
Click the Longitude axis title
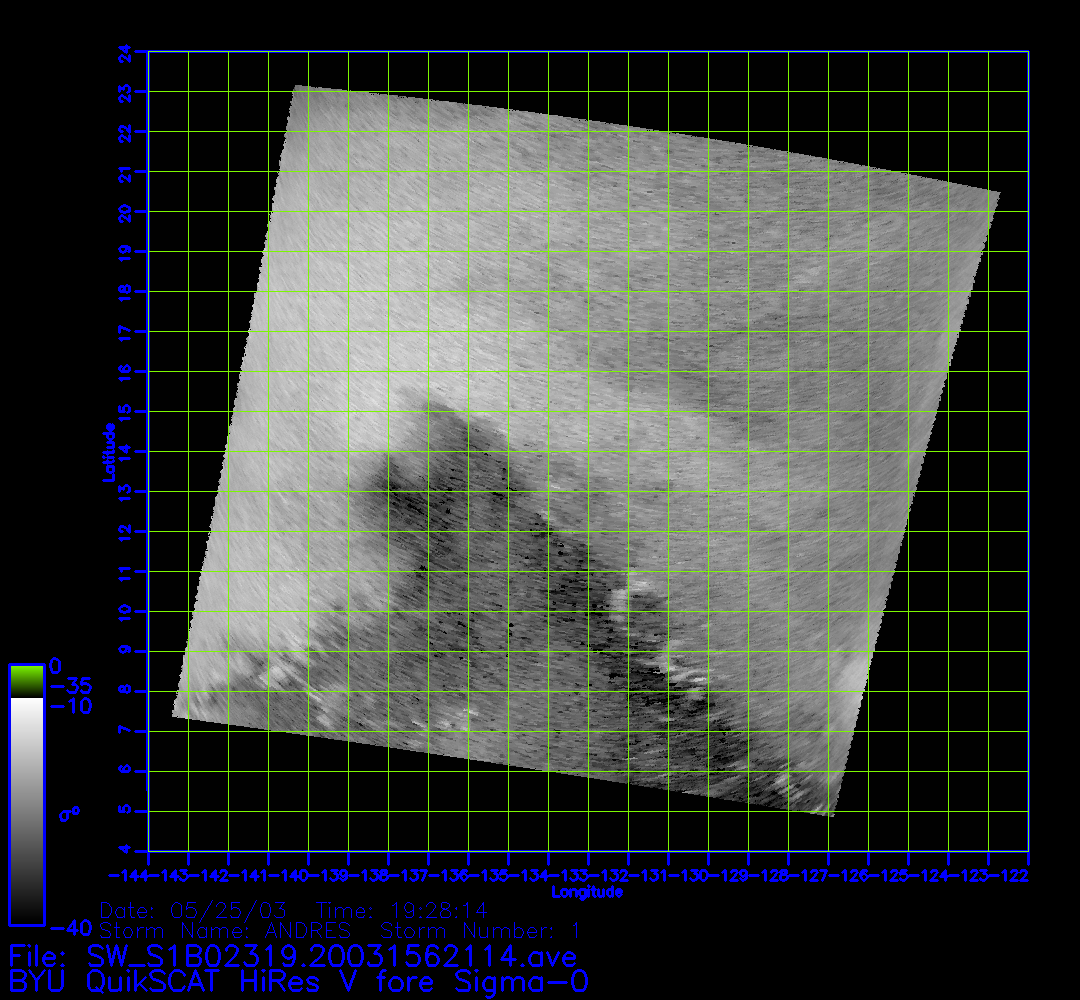pos(587,892)
